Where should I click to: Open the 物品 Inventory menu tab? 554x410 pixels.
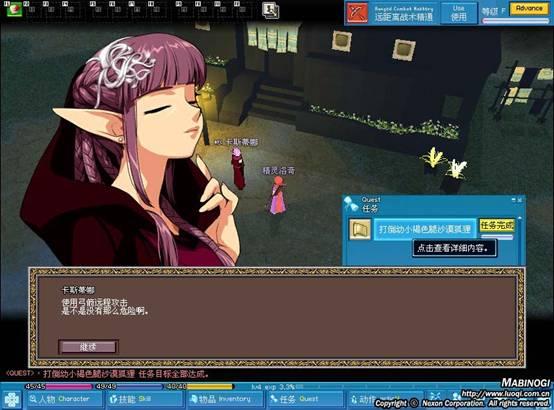[x=225, y=399]
